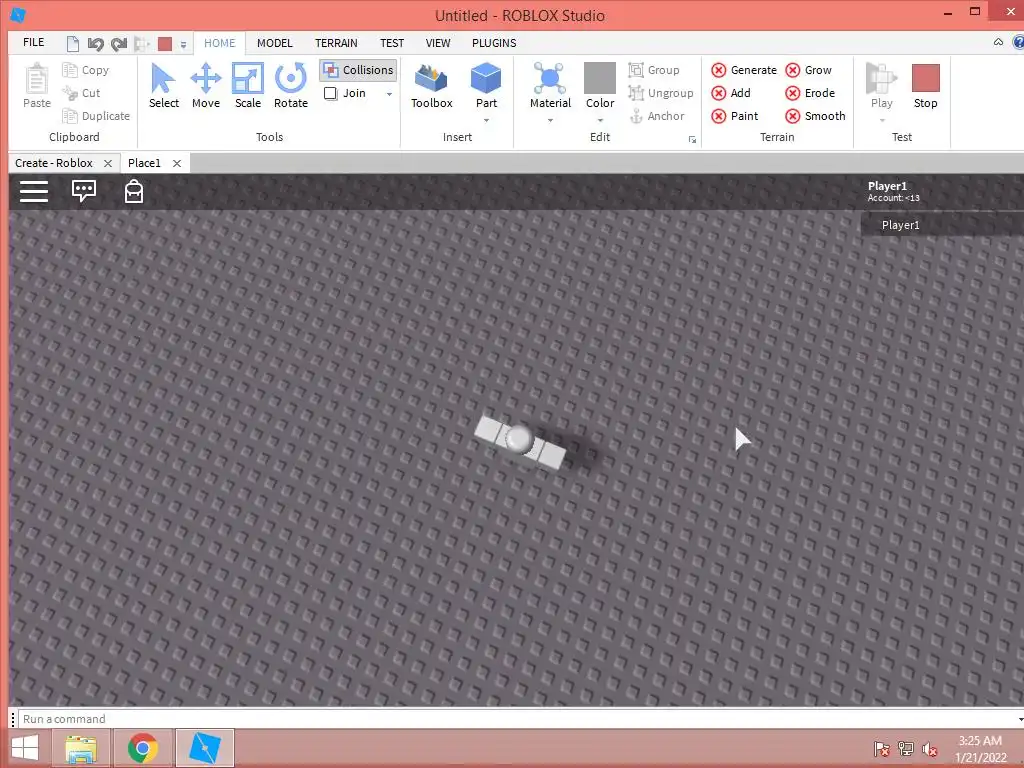The width and height of the screenshot is (1024, 768).
Task: Close the Place1 tab
Action: (x=176, y=163)
